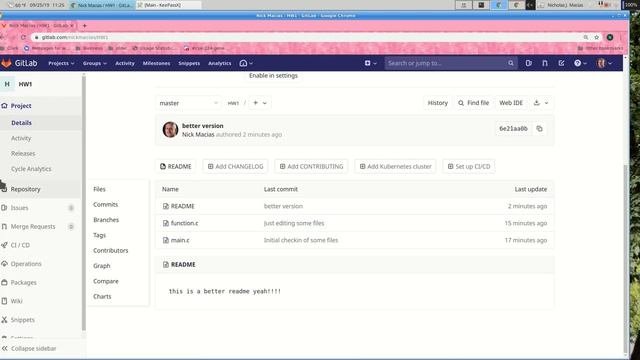
Task: Open Operations in the sidebar
Action: 41,264
